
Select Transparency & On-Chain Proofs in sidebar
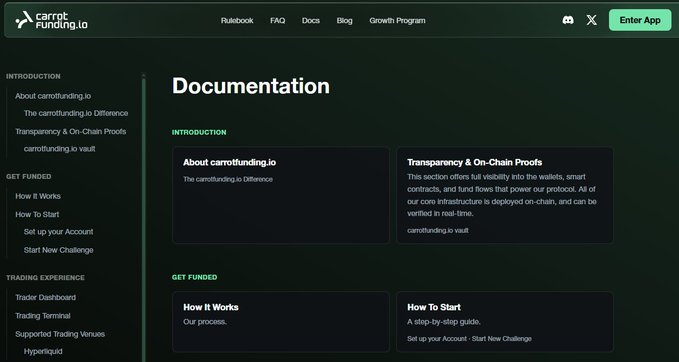[71, 131]
